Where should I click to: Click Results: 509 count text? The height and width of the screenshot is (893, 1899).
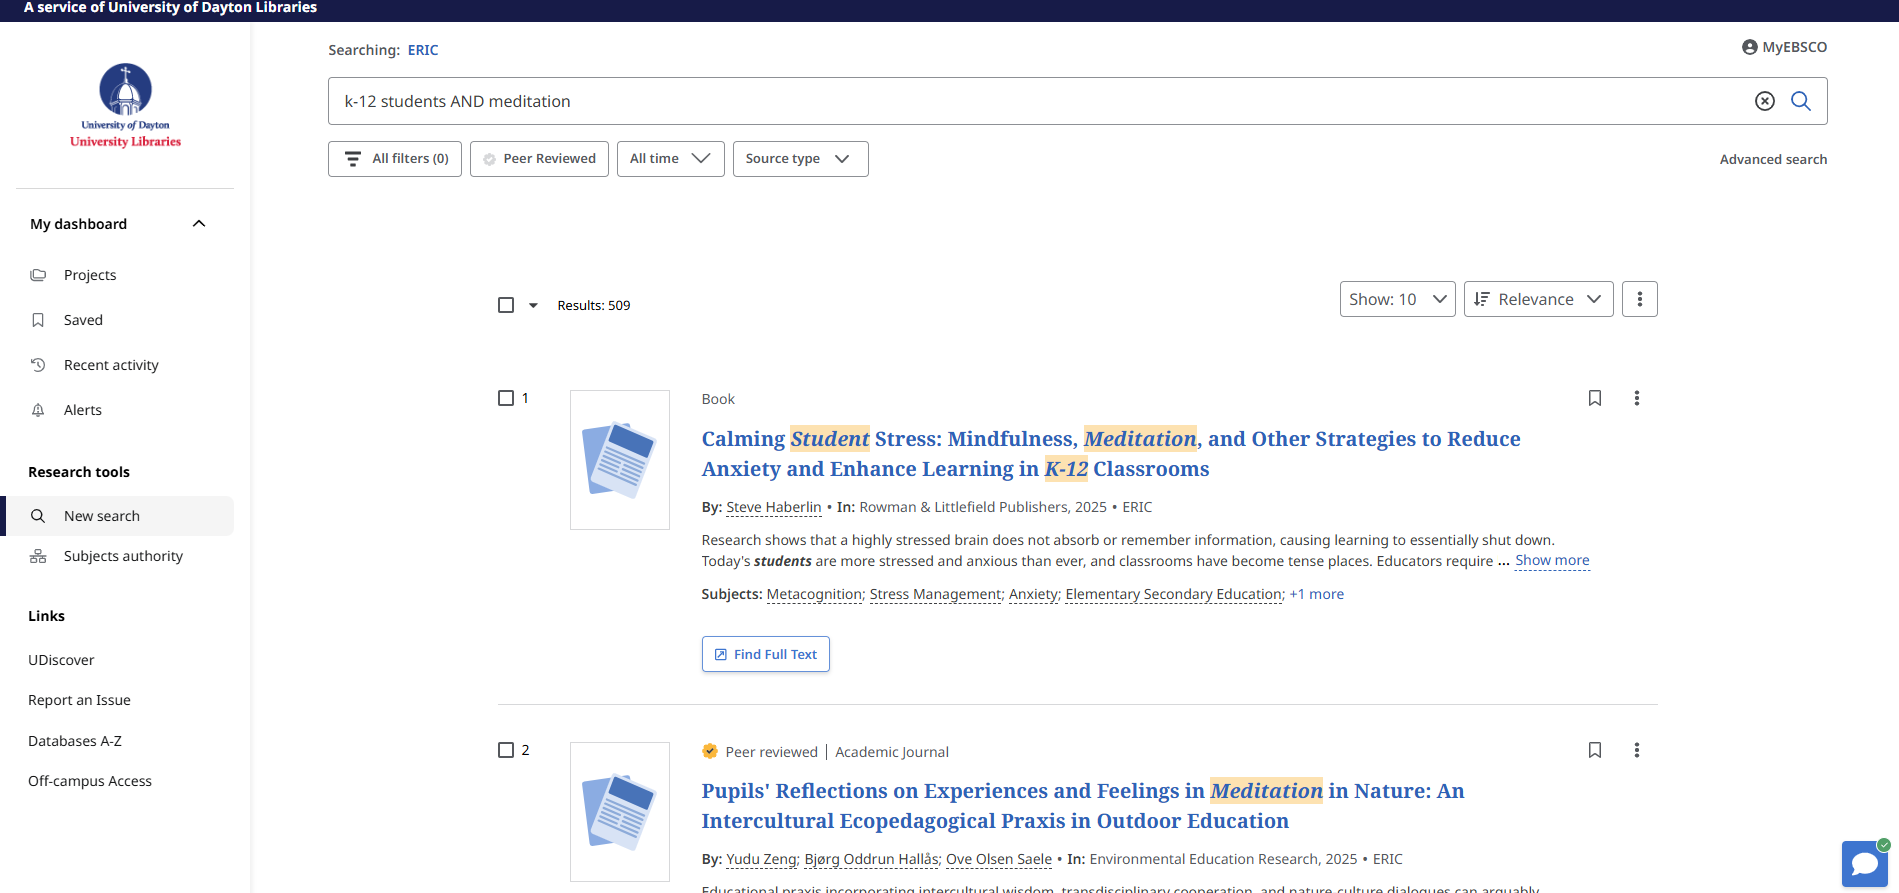(594, 305)
